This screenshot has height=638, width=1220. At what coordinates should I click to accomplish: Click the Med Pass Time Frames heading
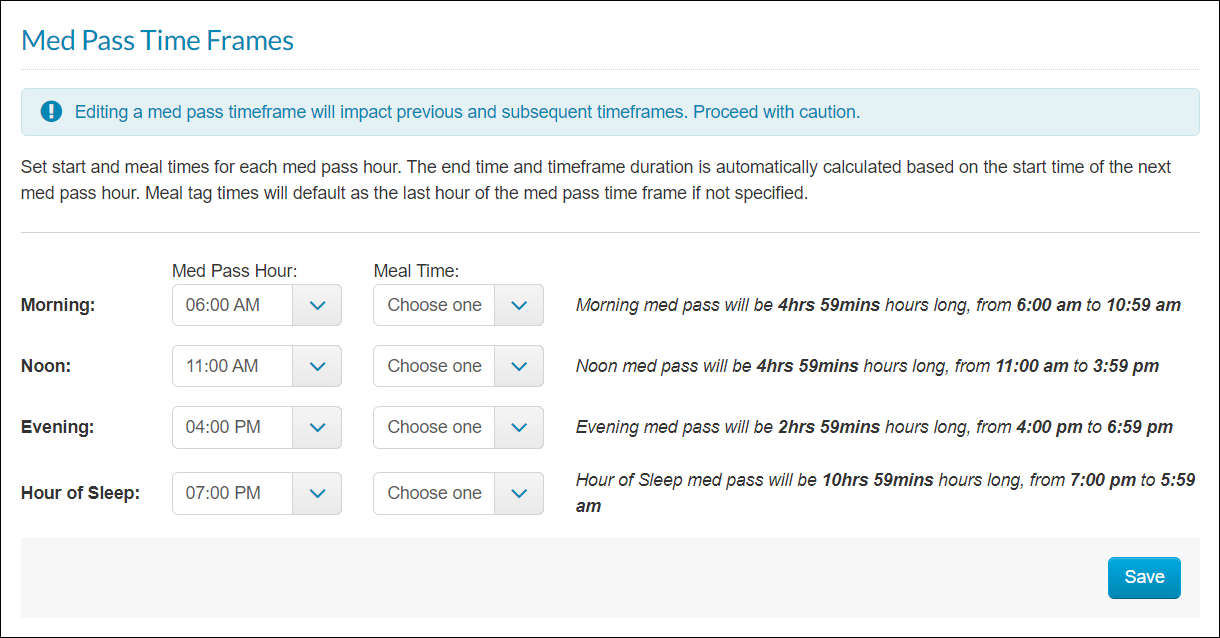(x=157, y=40)
